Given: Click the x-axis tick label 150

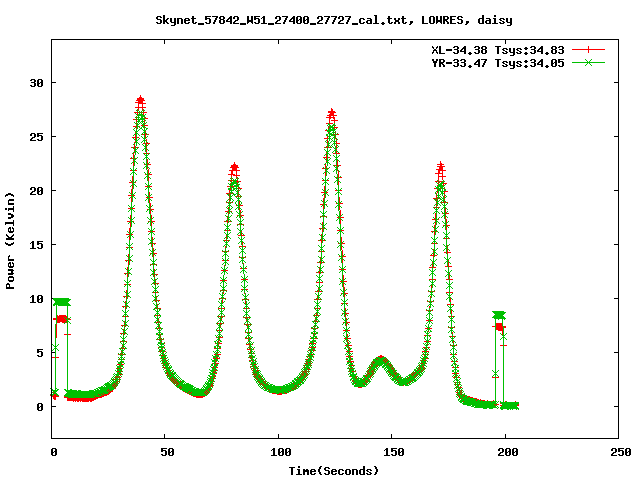Looking at the screenshot, I should click(x=394, y=452).
